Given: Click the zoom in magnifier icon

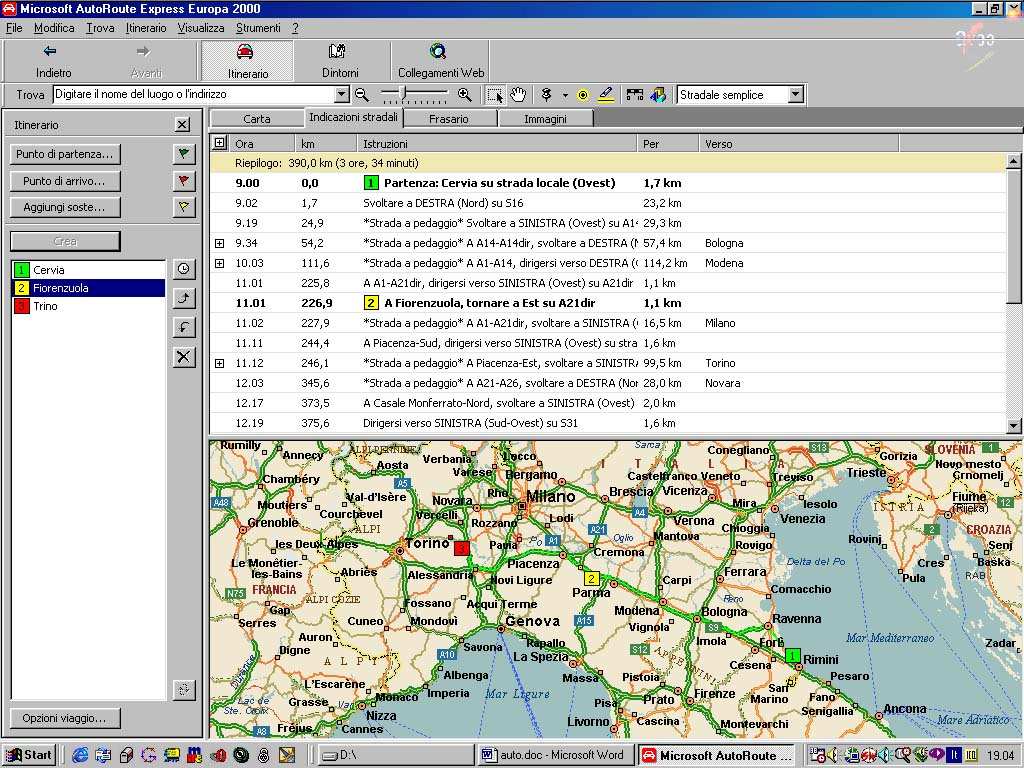Looking at the screenshot, I should (x=464, y=95).
